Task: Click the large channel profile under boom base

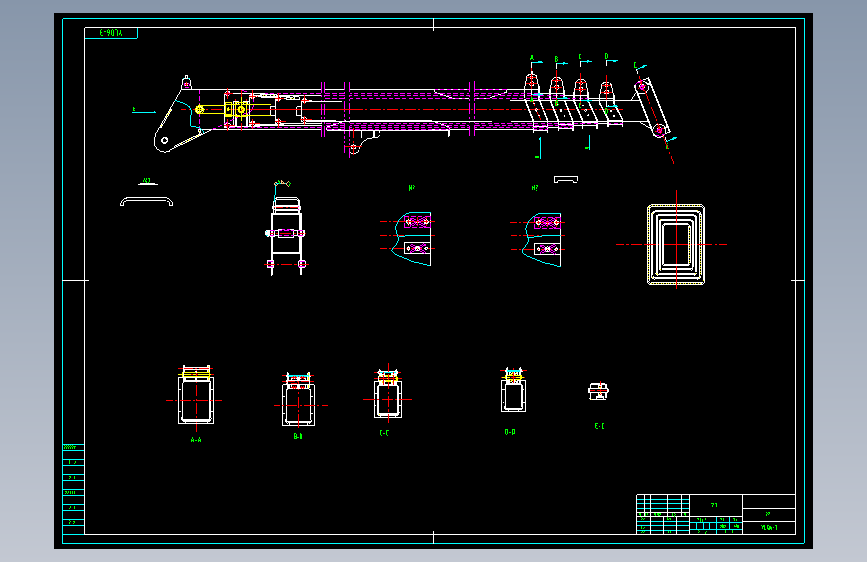Action: pyautogui.click(x=147, y=201)
